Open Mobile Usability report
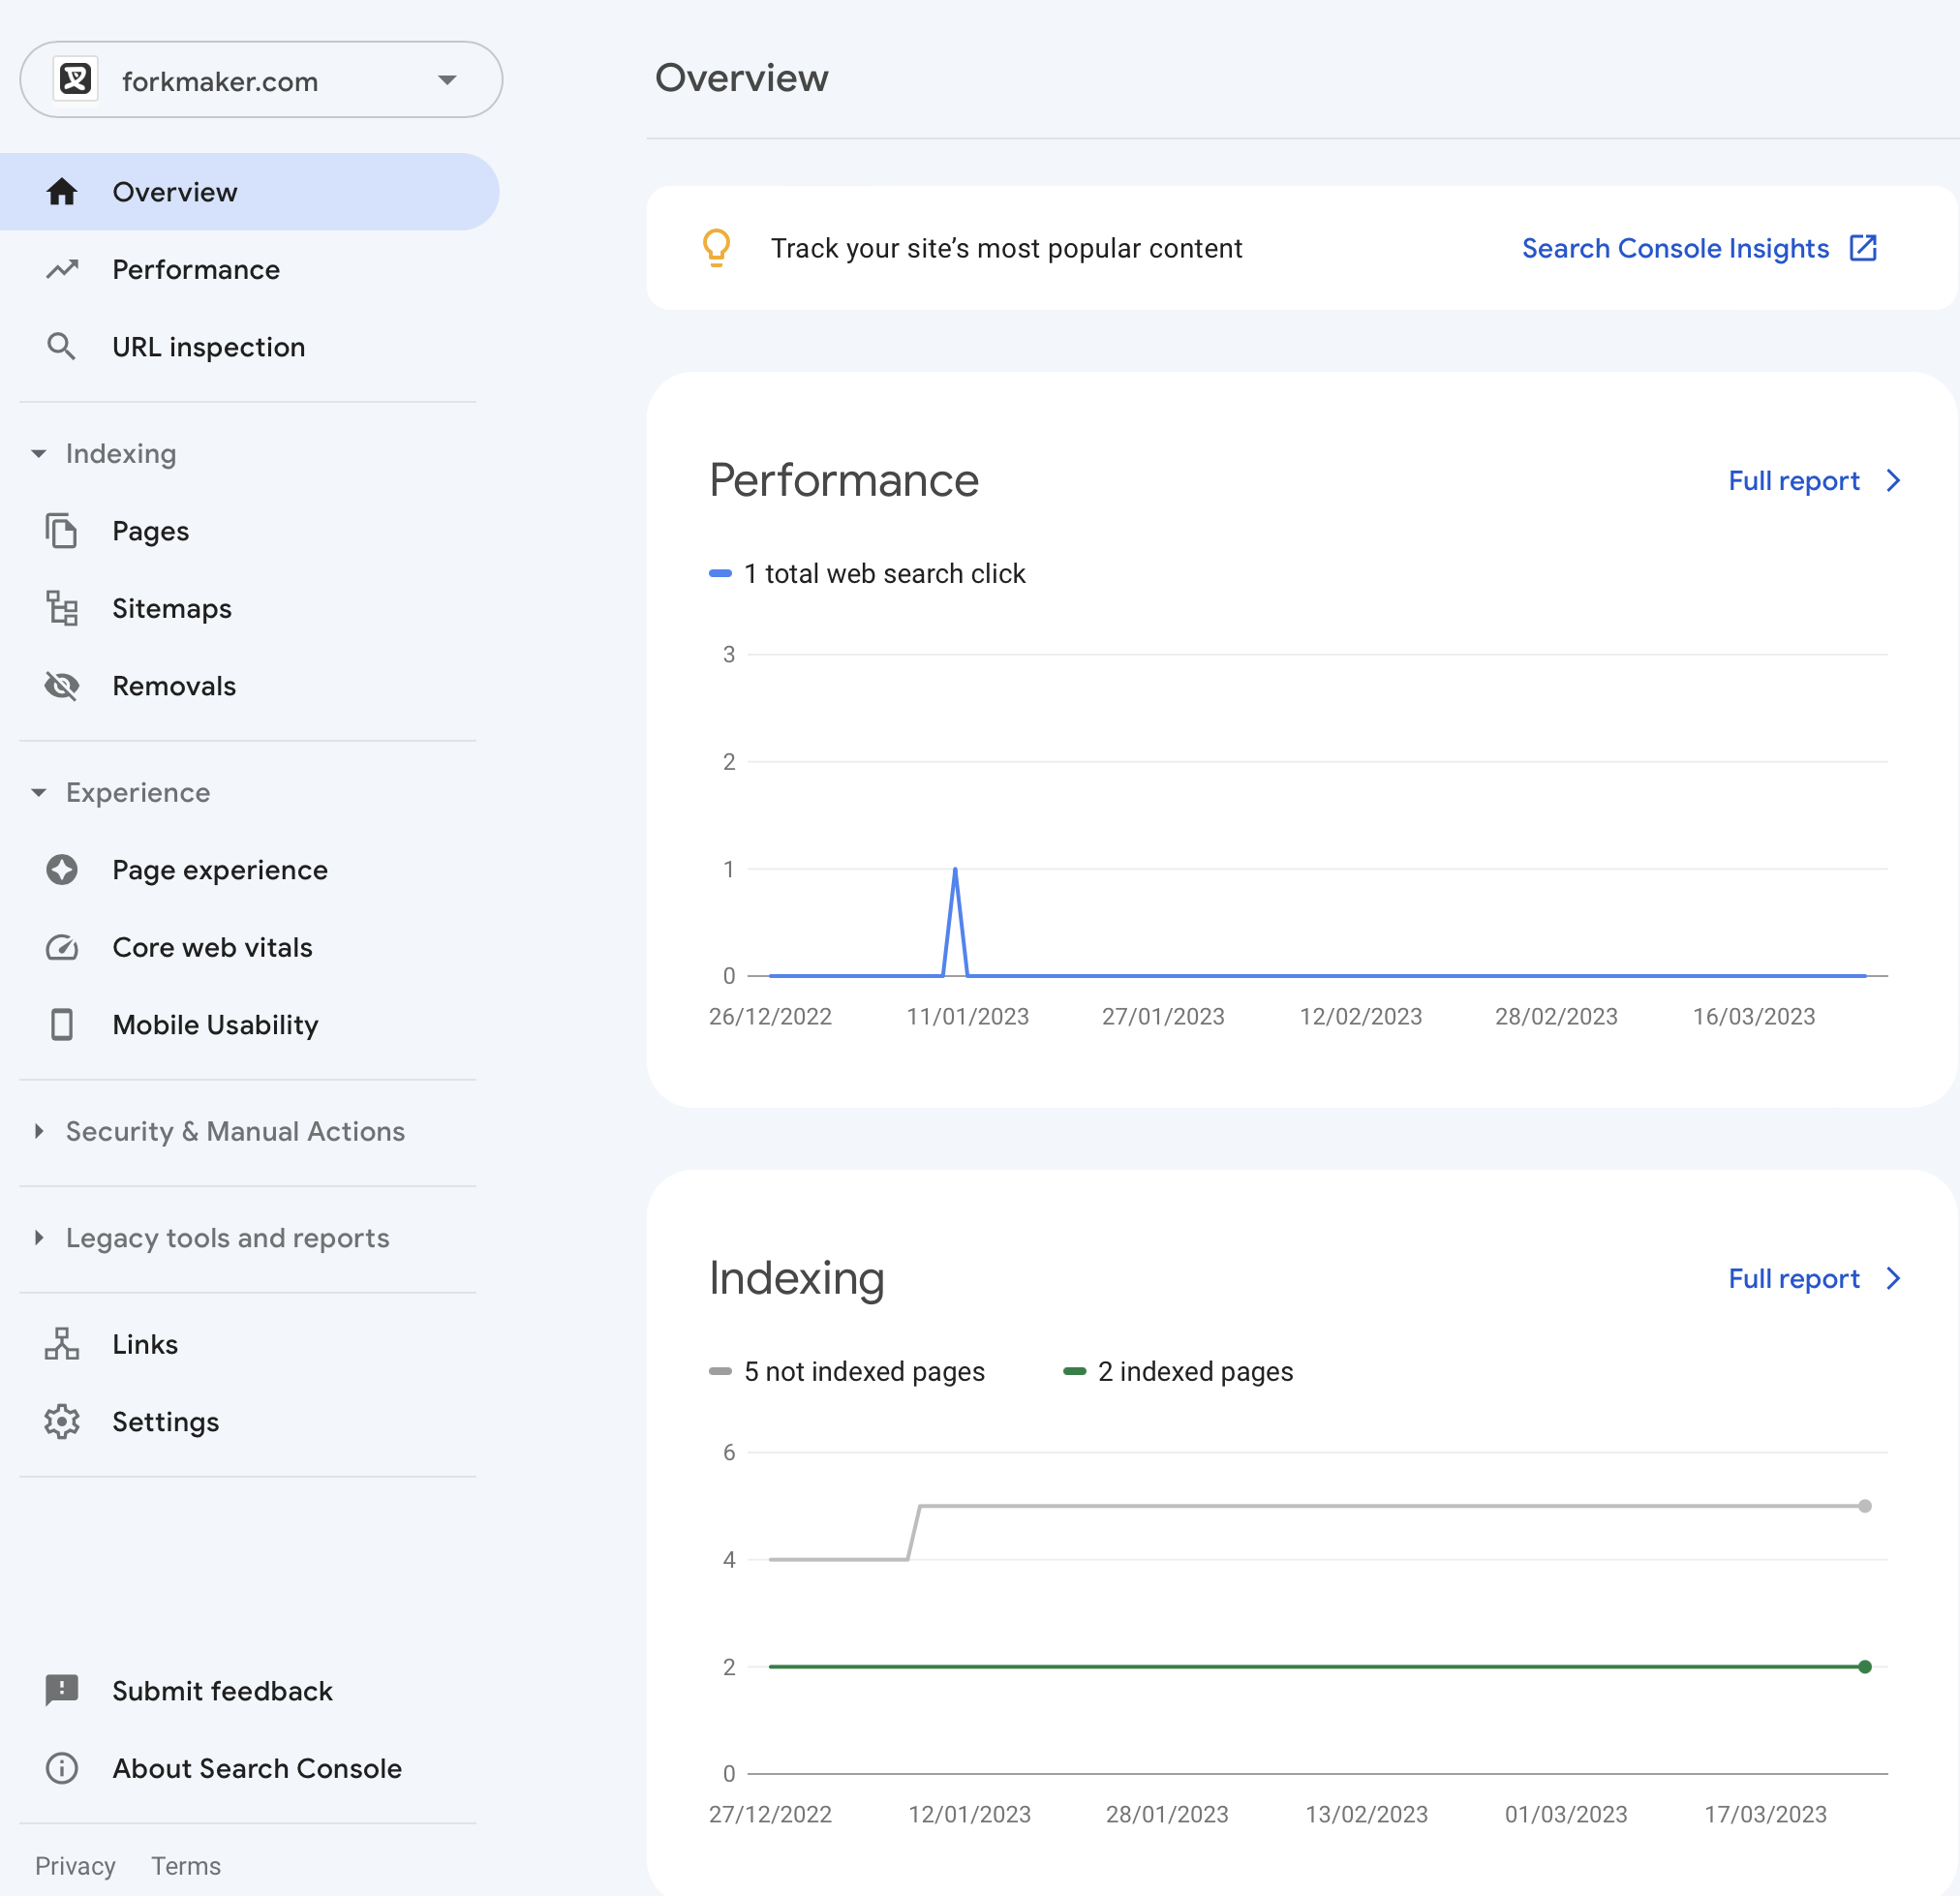 point(215,1025)
